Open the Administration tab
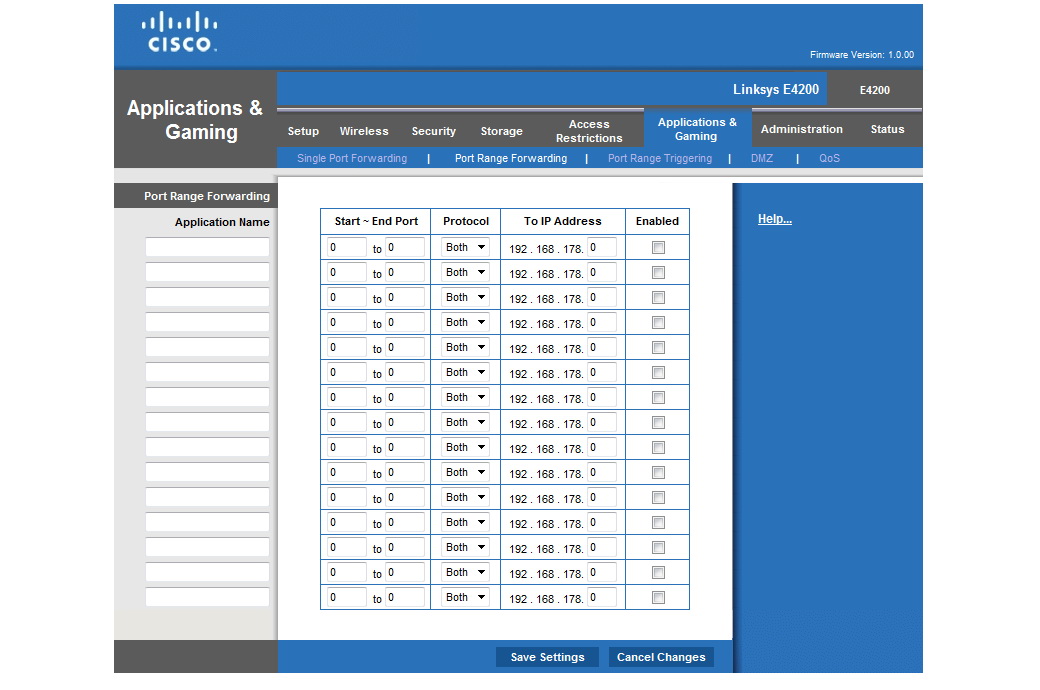1040x690 pixels. point(801,129)
